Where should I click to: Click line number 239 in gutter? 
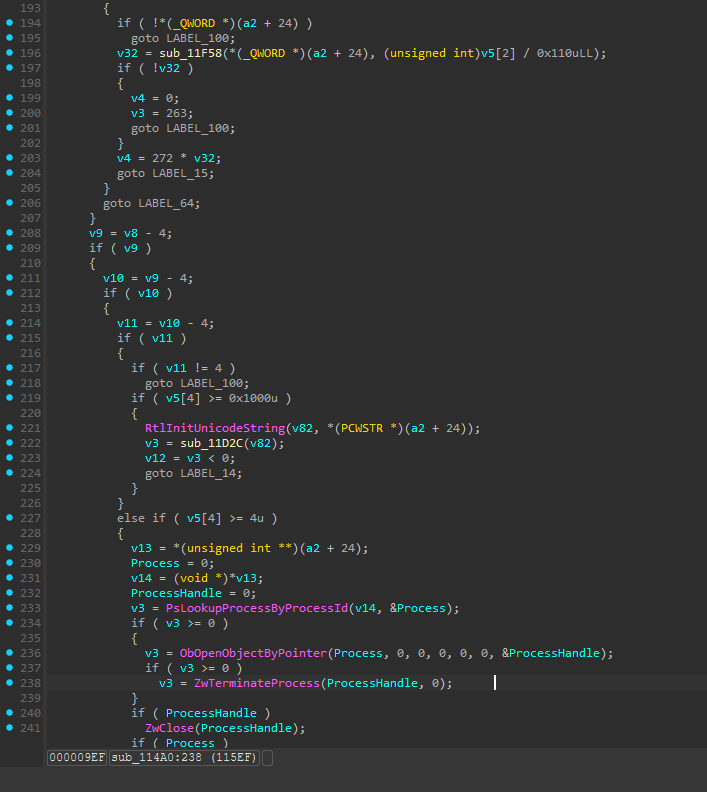(30, 698)
